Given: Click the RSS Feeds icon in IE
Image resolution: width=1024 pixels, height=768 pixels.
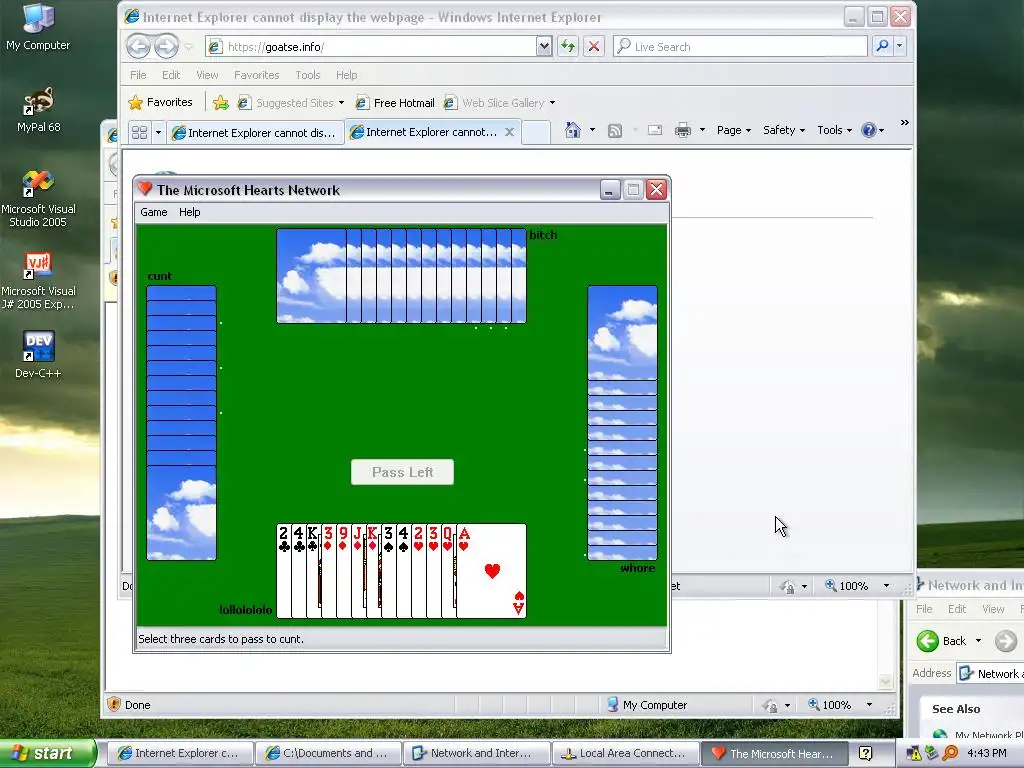Looking at the screenshot, I should tap(615, 131).
